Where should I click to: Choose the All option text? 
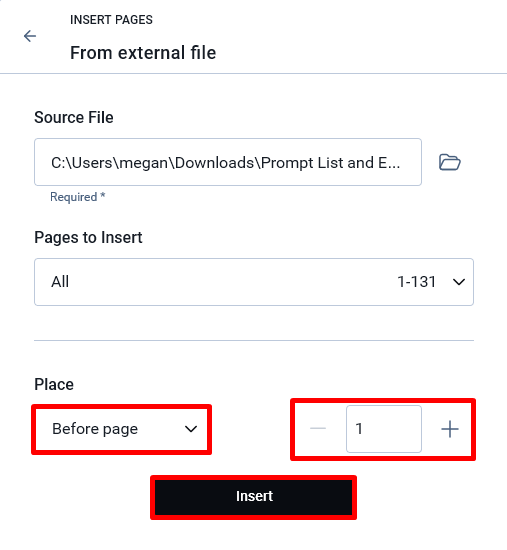click(x=60, y=282)
